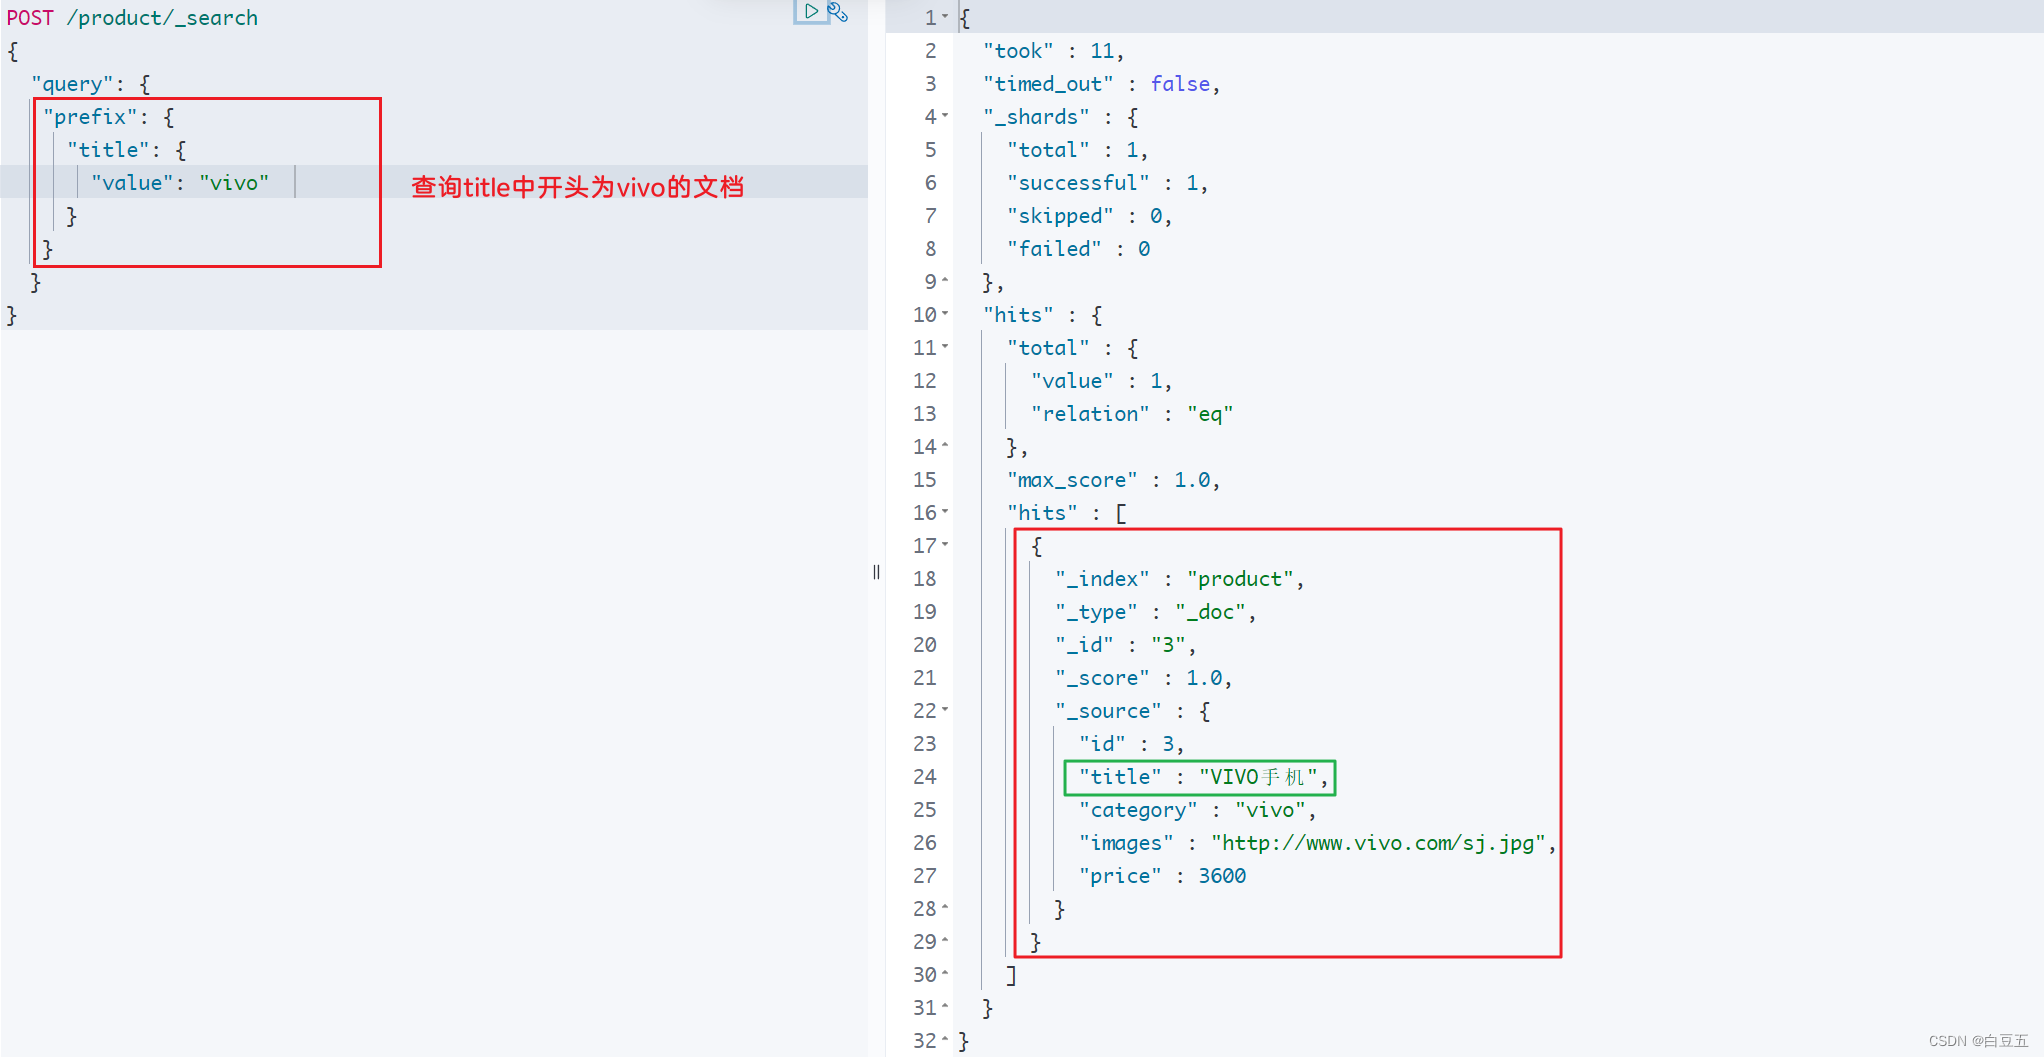Click the "failed" : 0 line
Image resolution: width=2044 pixels, height=1057 pixels.
[x=1079, y=249]
